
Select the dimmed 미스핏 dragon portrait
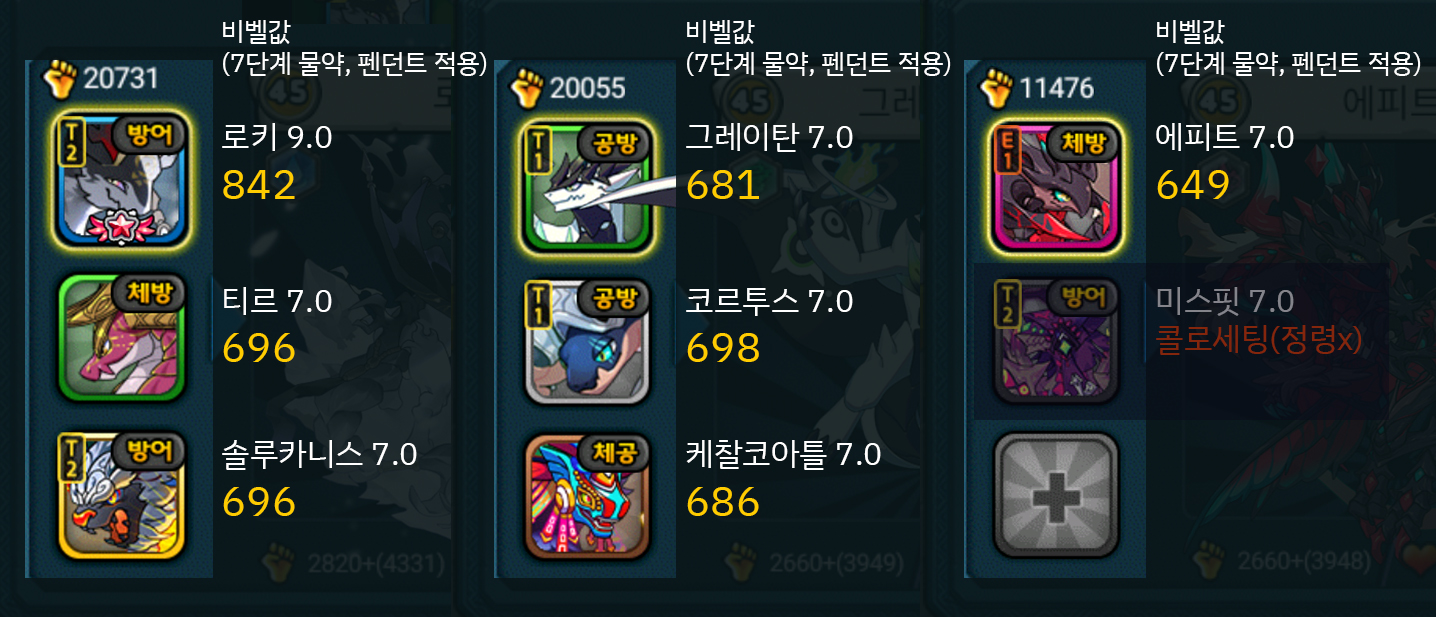[1056, 340]
